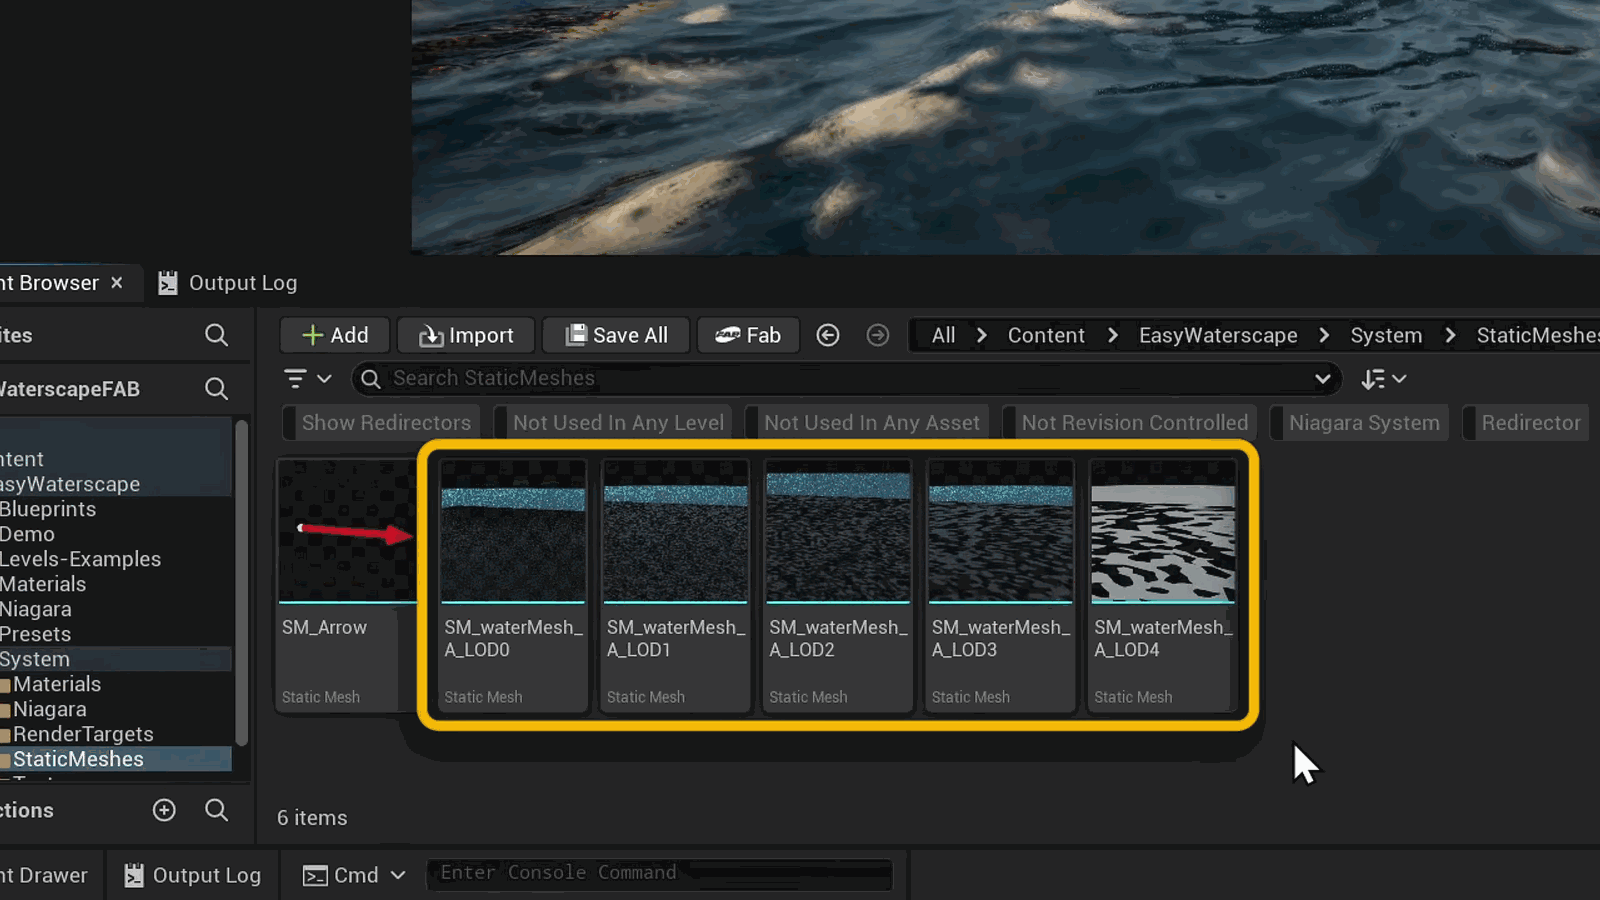Screen dimensions: 1600x900
Task: Toggle the Niagara System filter
Action: click(x=1358, y=423)
